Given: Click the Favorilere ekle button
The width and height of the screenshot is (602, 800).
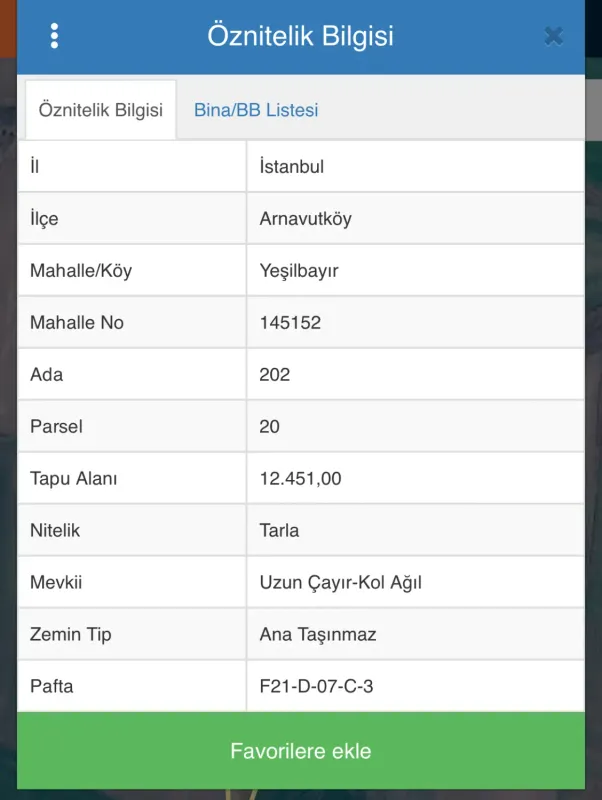Looking at the screenshot, I should point(301,751).
